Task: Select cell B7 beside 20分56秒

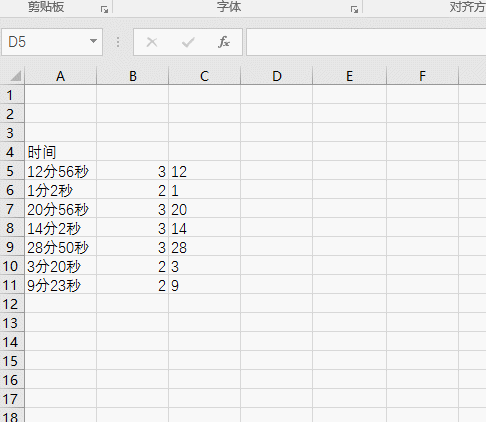Action: [133, 209]
